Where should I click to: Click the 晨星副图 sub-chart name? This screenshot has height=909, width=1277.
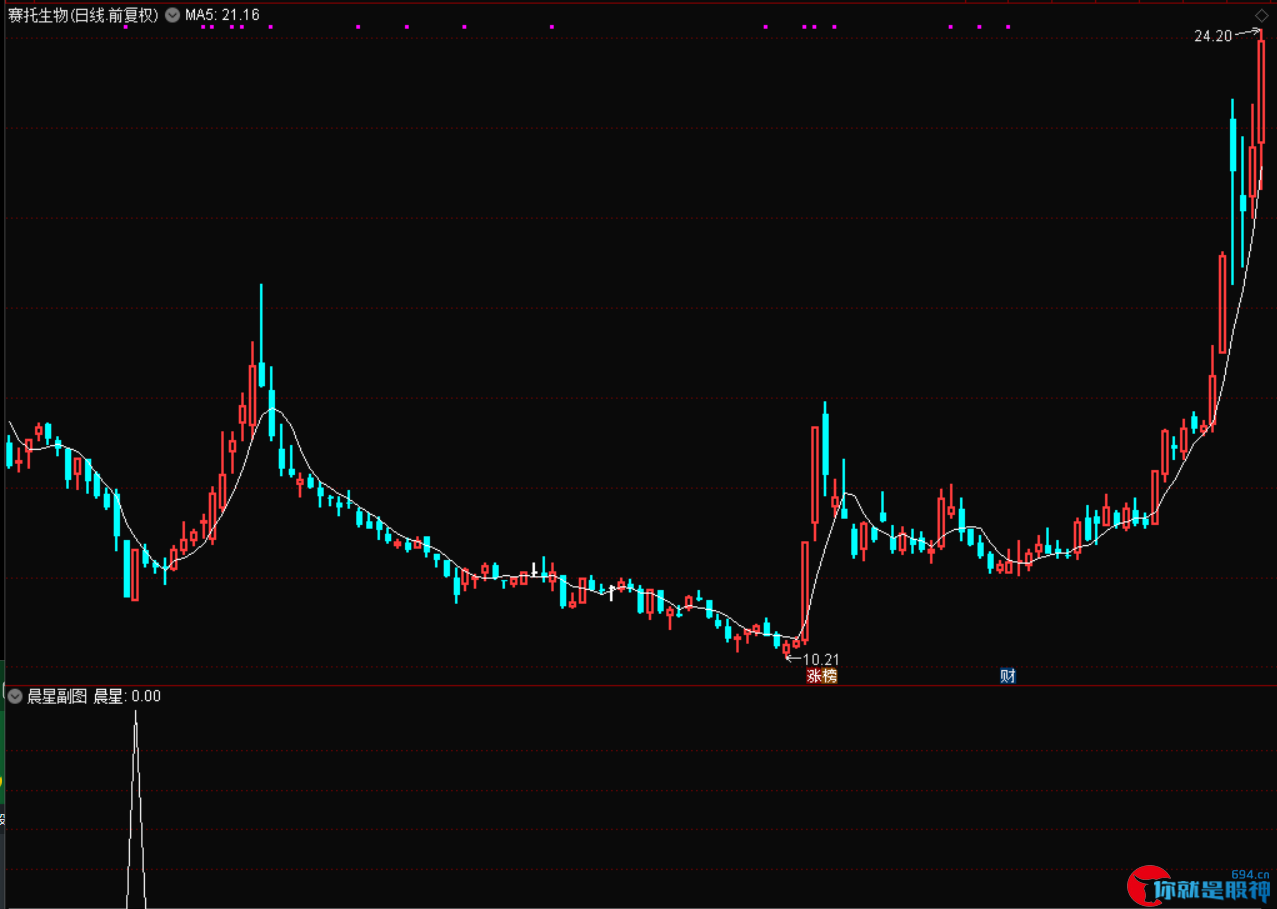[x=57, y=696]
